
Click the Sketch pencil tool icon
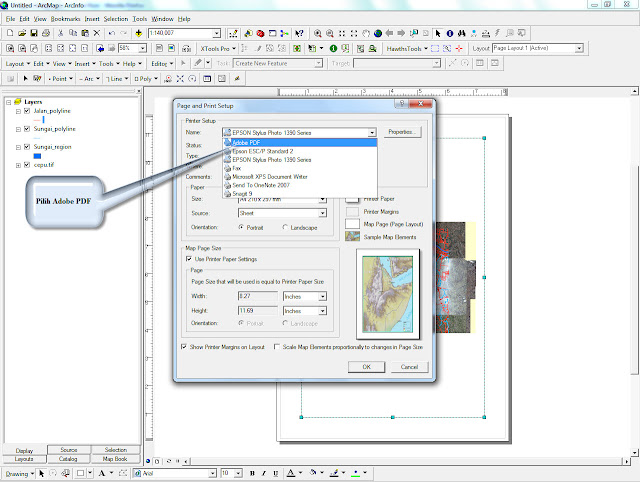click(x=198, y=63)
